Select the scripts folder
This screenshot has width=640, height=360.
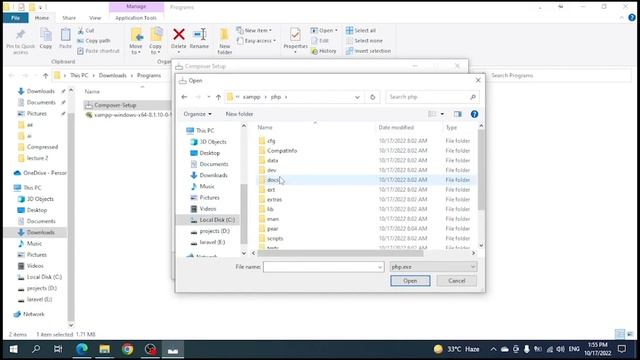click(x=275, y=238)
